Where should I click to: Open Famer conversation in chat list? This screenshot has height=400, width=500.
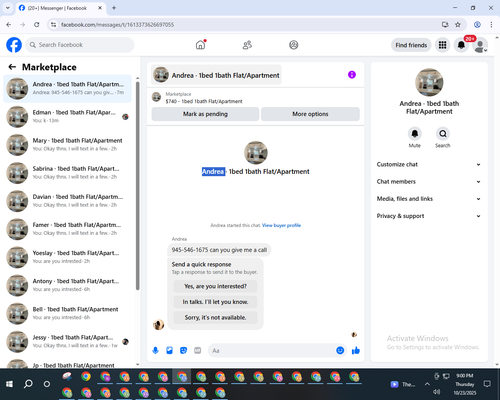point(67,229)
